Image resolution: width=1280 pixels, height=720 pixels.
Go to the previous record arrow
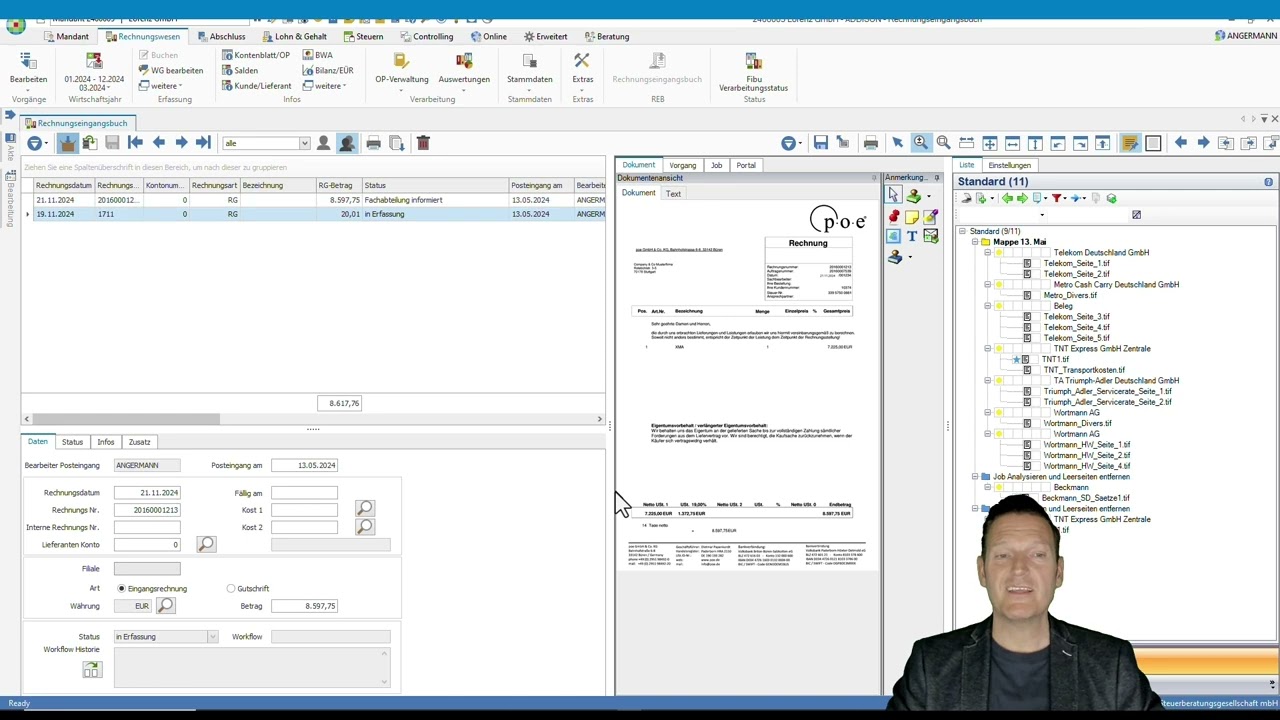coord(158,143)
